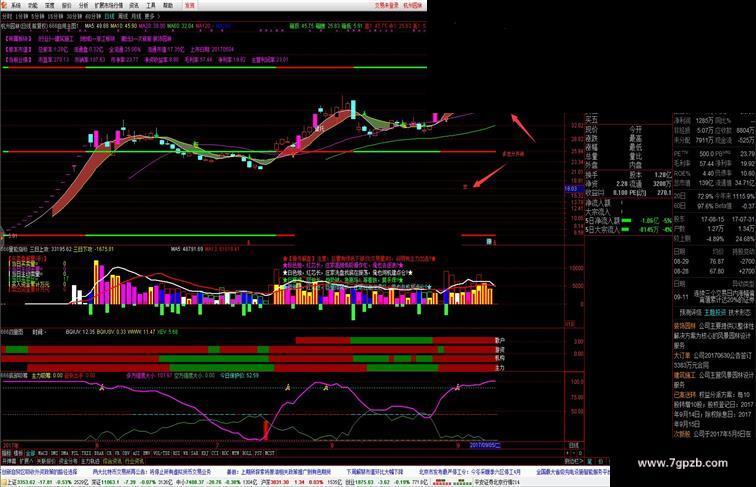Click the 装饰园林 topic link
This screenshot has width=756, height=487.
coord(684,326)
